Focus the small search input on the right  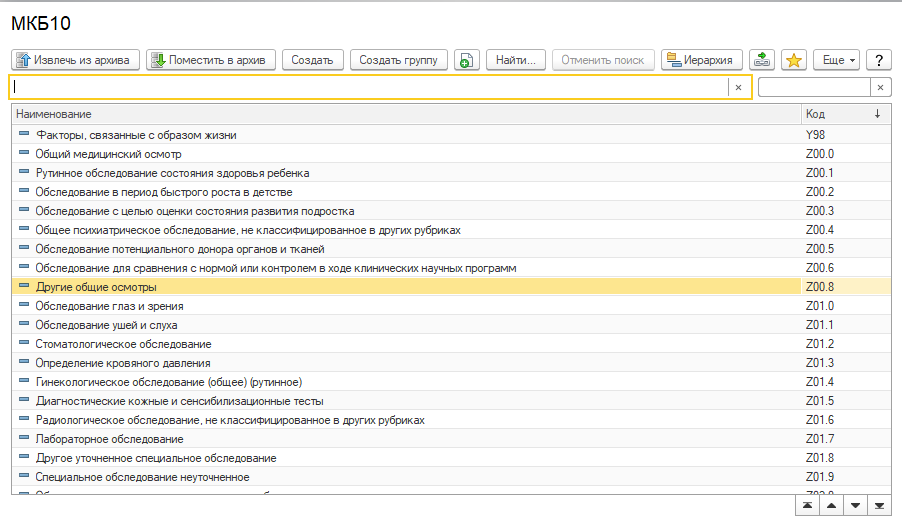pyautogui.click(x=813, y=88)
